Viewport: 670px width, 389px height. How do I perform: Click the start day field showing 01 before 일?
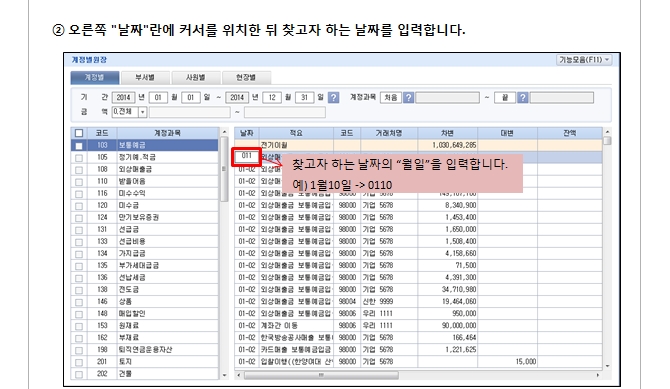(x=191, y=97)
